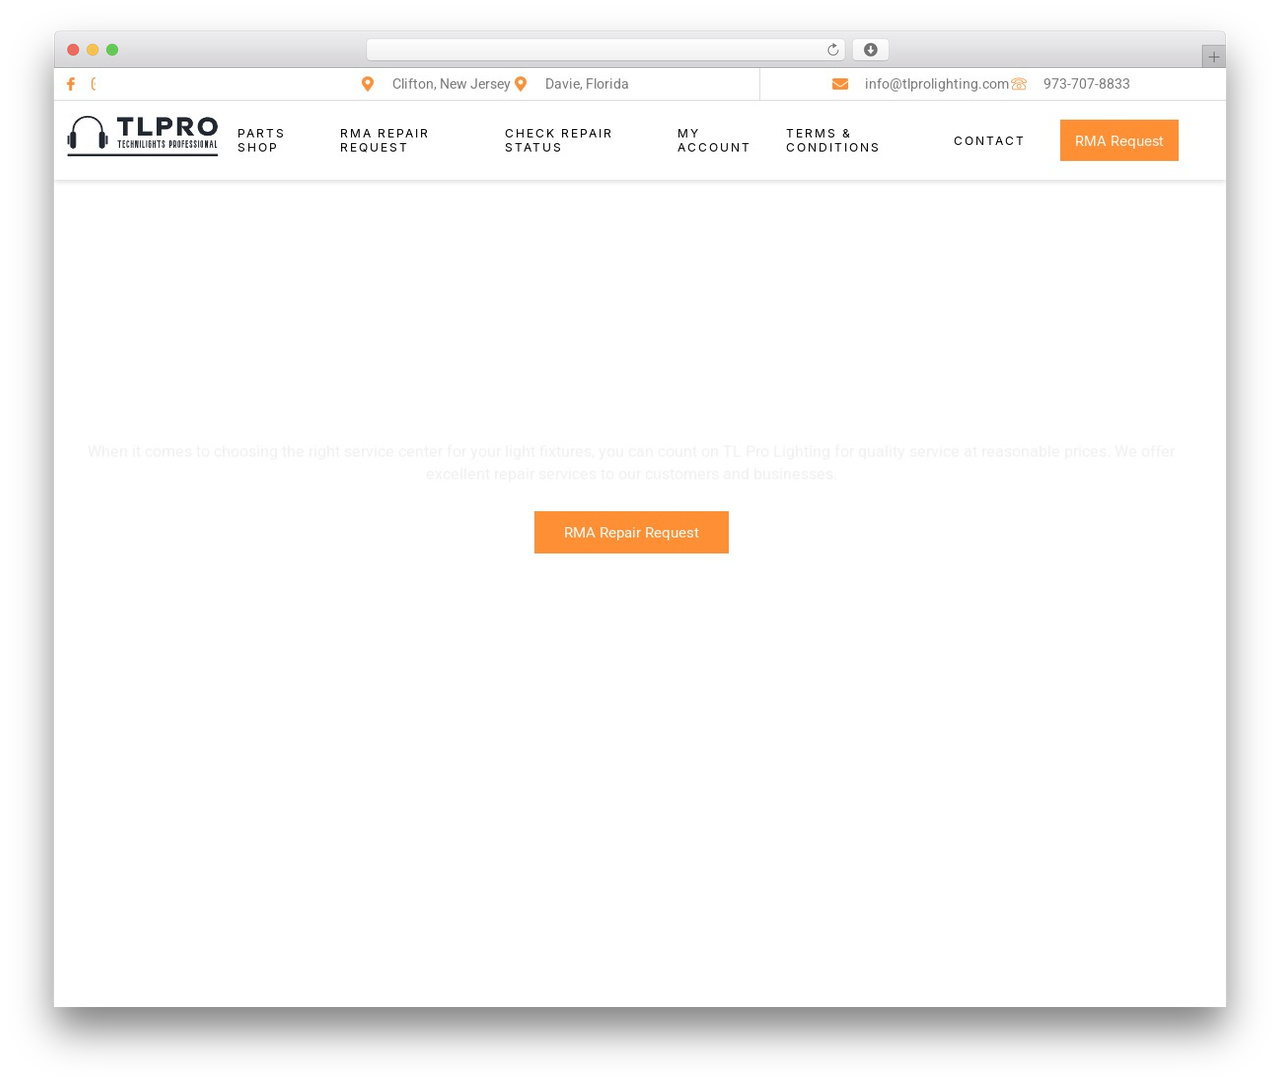View Terms & Conditions page
Viewport: 1280px width, 1084px height.
point(833,140)
